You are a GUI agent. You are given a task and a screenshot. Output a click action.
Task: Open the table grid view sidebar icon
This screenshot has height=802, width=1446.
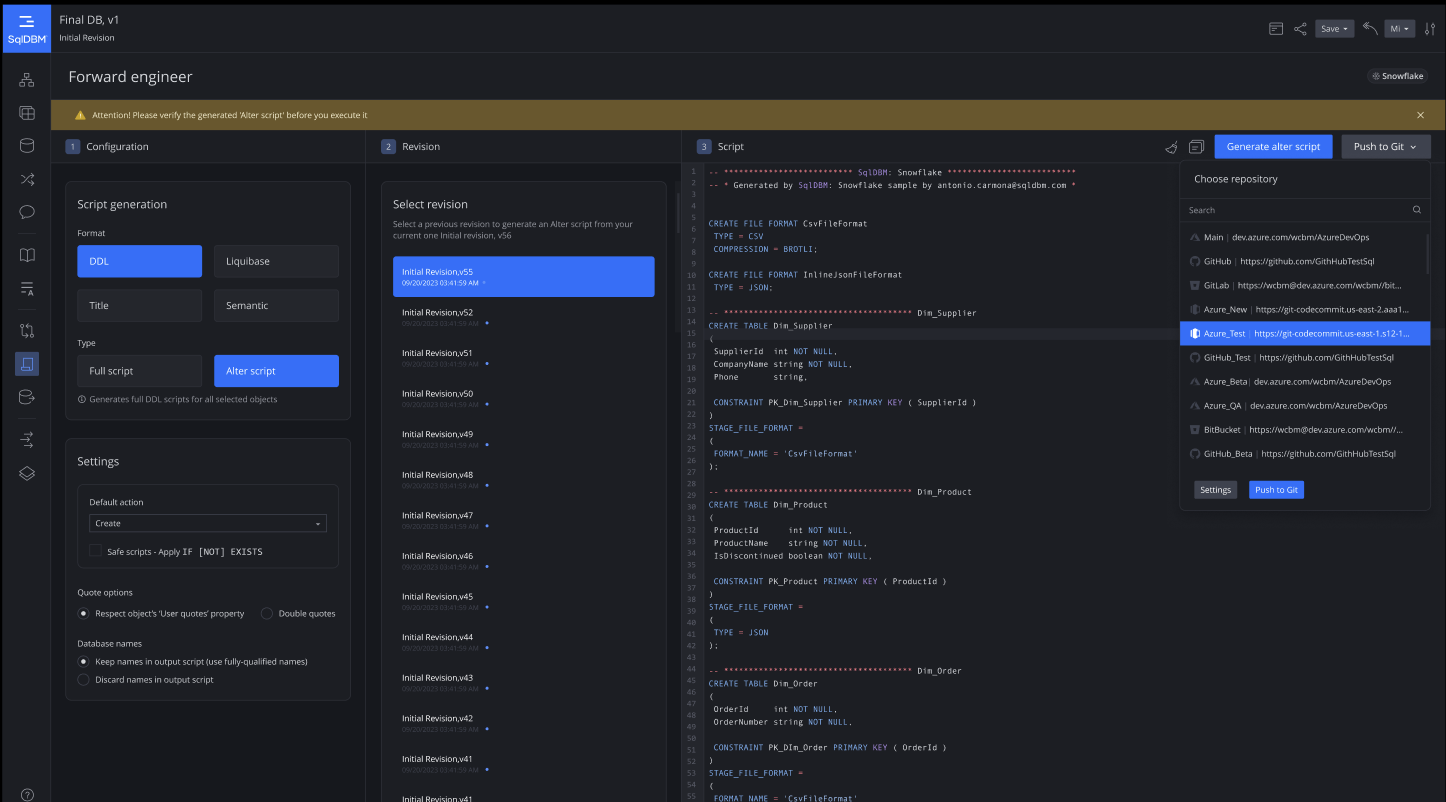(x=27, y=113)
